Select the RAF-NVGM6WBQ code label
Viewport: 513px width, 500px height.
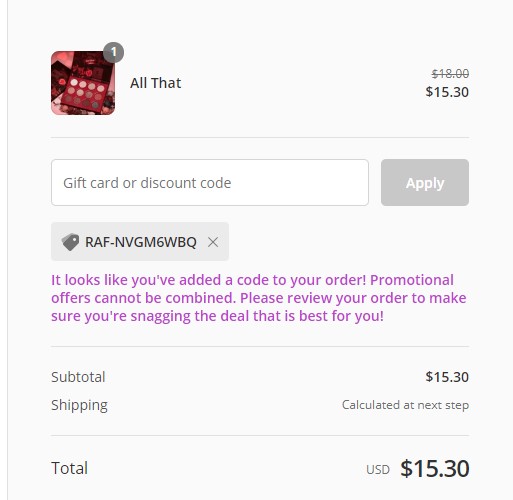[x=141, y=242]
